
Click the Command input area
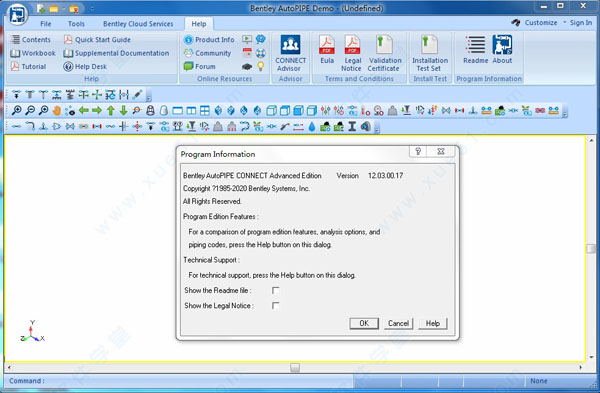179,381
